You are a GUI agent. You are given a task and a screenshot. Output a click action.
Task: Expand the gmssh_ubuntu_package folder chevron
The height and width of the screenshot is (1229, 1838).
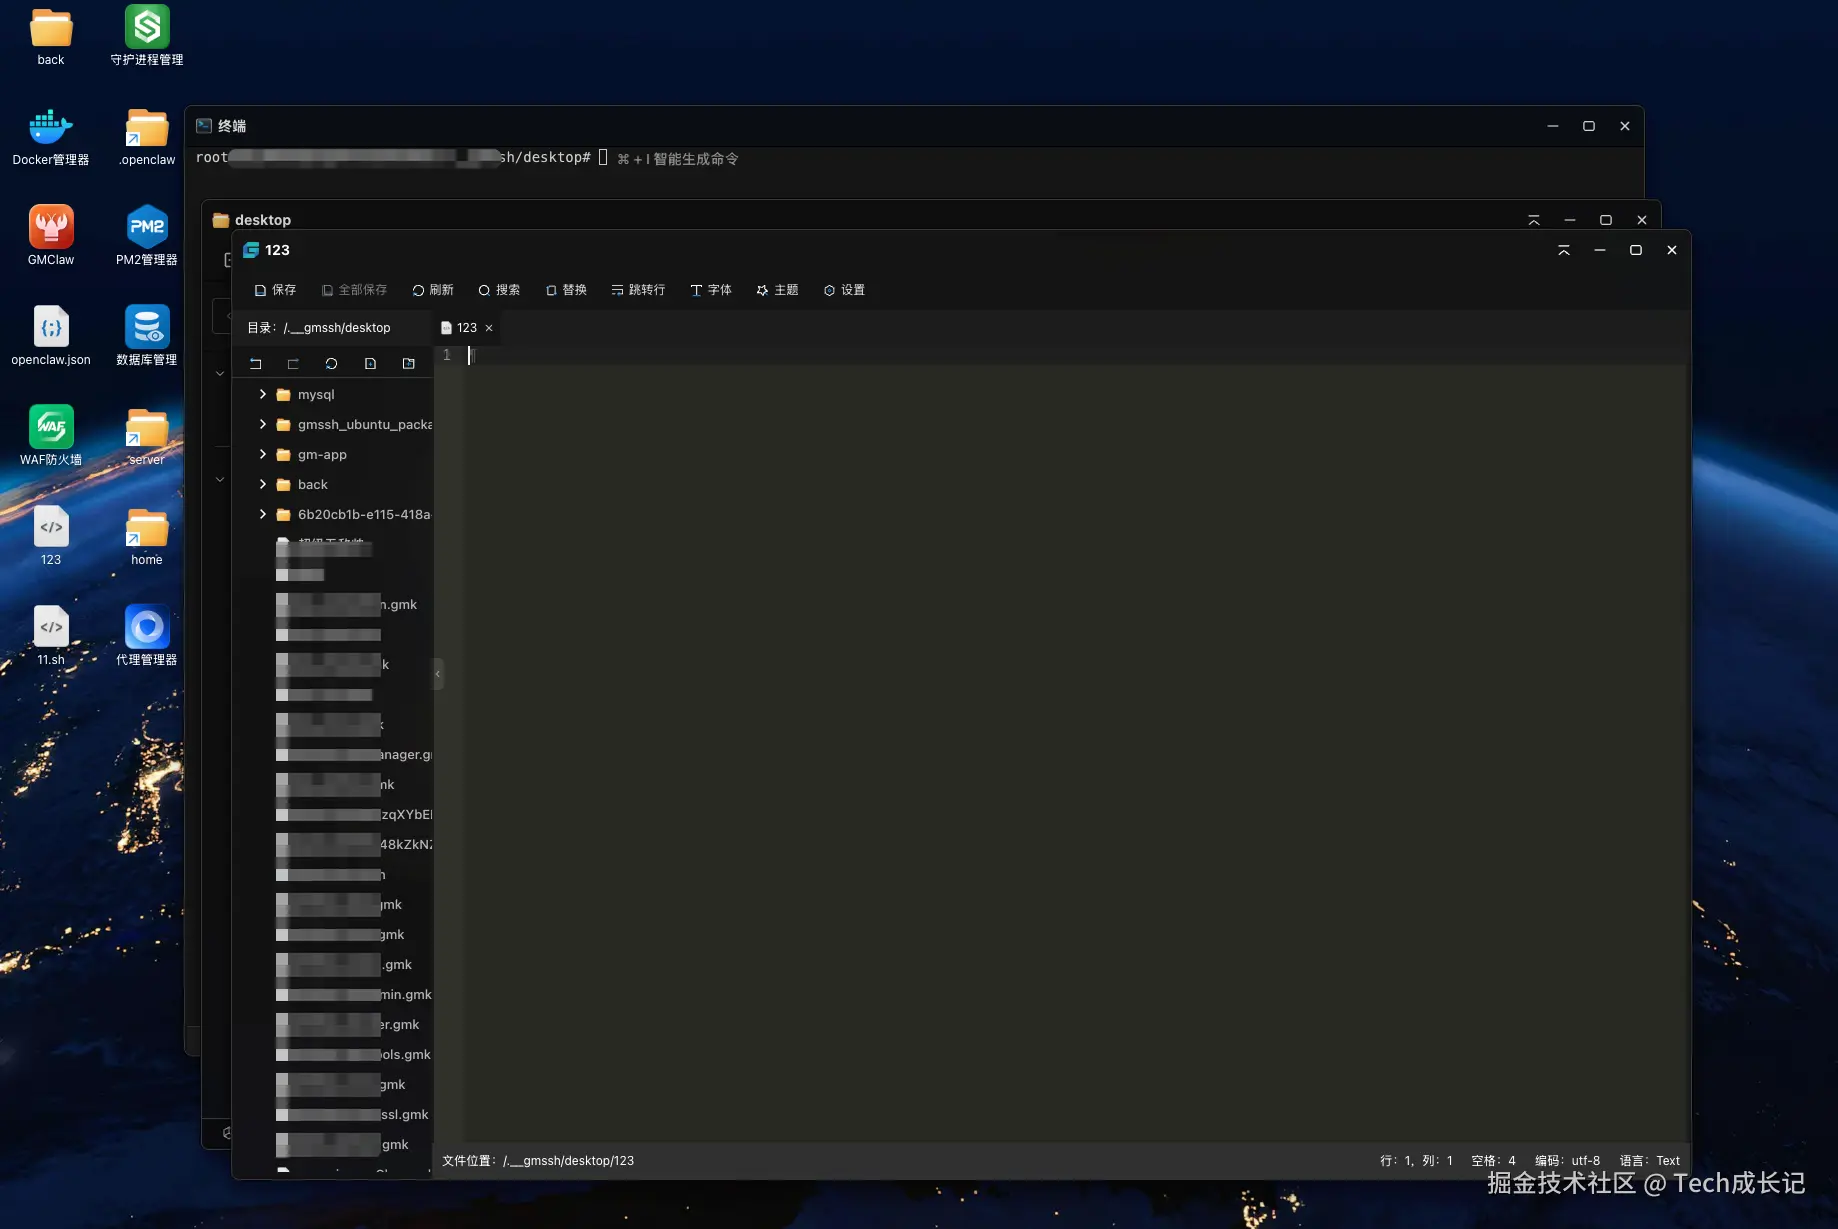[x=263, y=425]
